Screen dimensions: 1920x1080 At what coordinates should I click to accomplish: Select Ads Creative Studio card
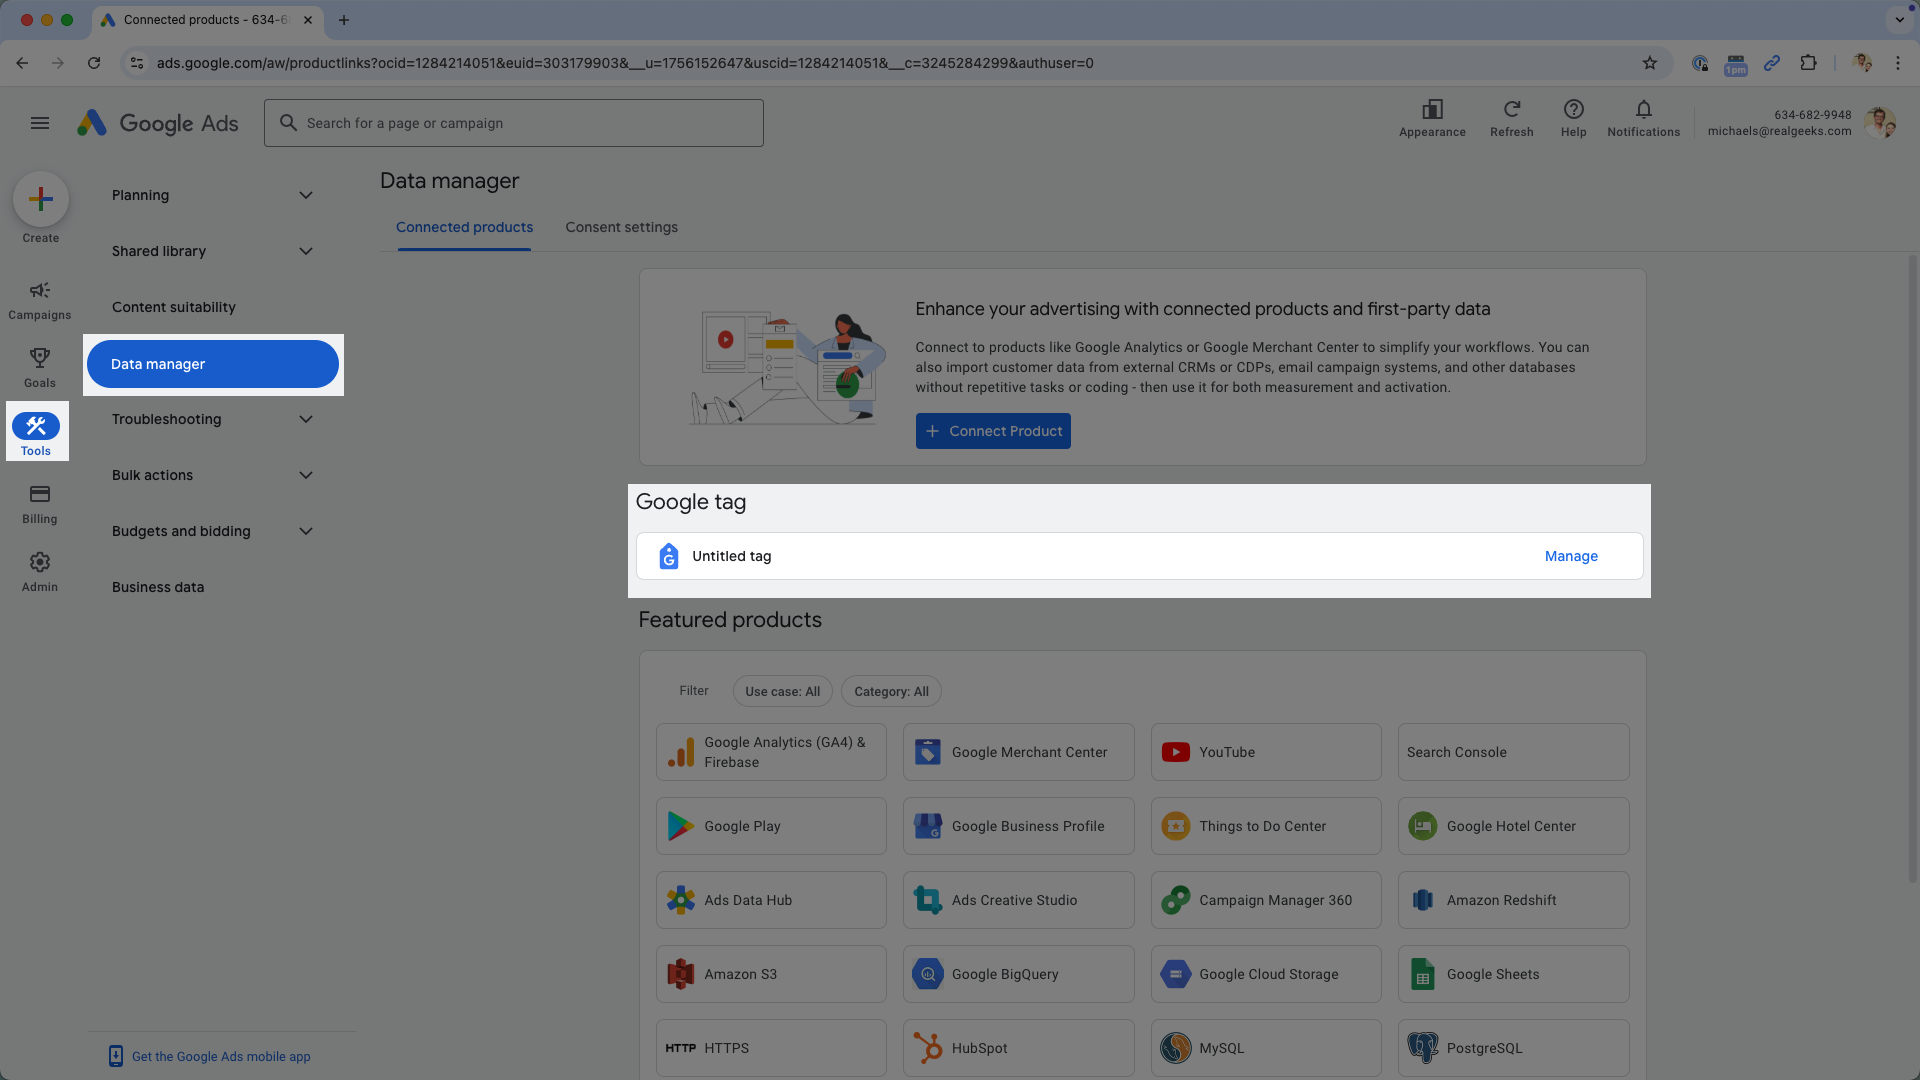[x=1018, y=900]
